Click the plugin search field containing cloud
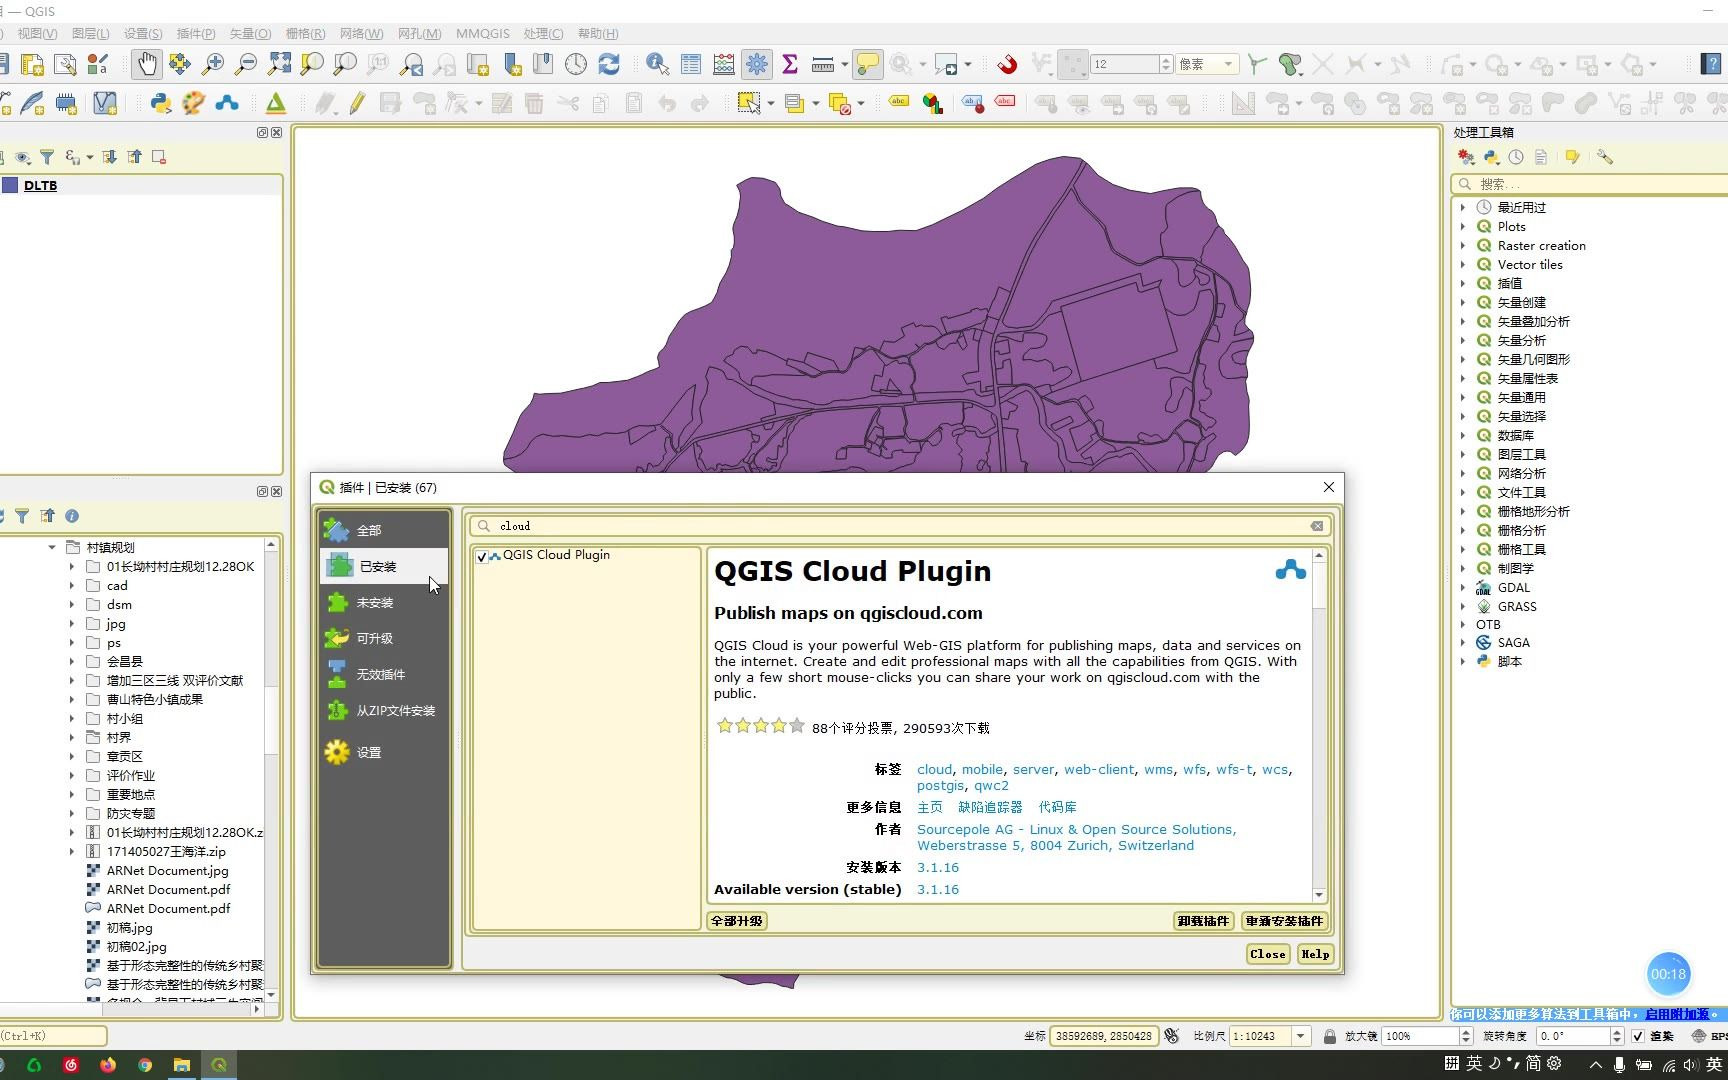This screenshot has width=1728, height=1080. [x=900, y=526]
